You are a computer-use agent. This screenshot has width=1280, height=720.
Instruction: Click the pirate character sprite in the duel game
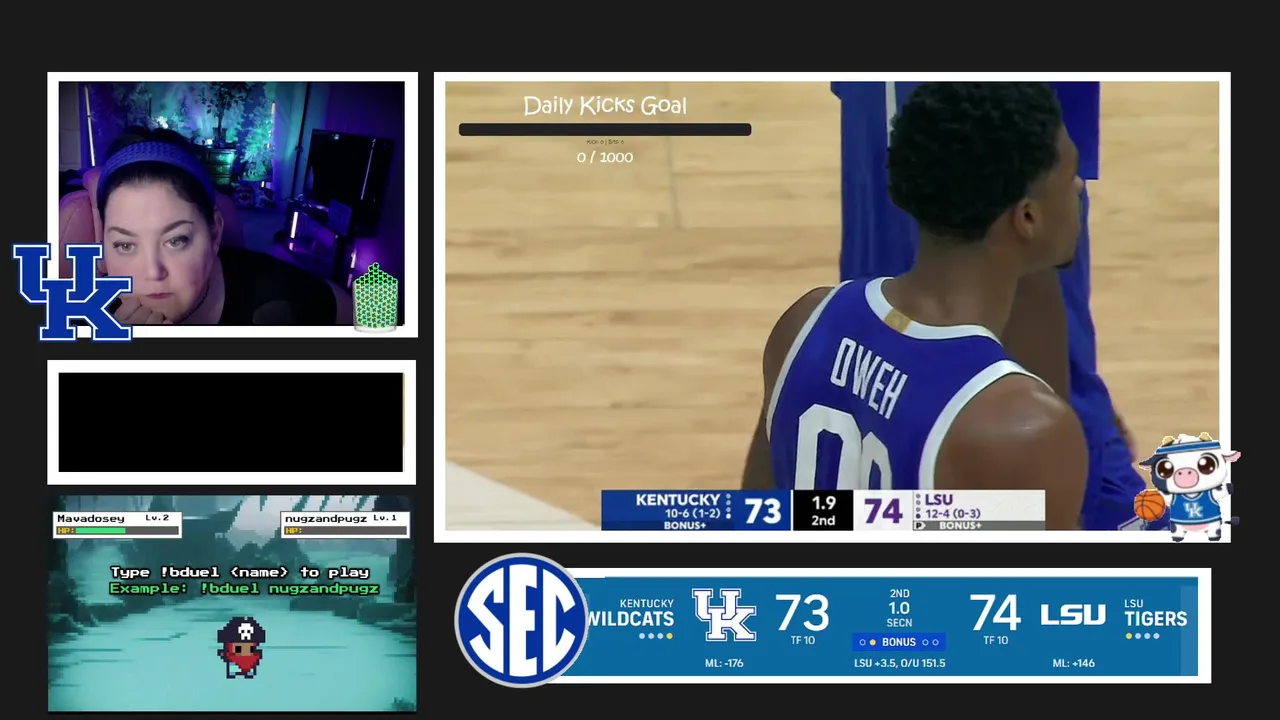240,647
